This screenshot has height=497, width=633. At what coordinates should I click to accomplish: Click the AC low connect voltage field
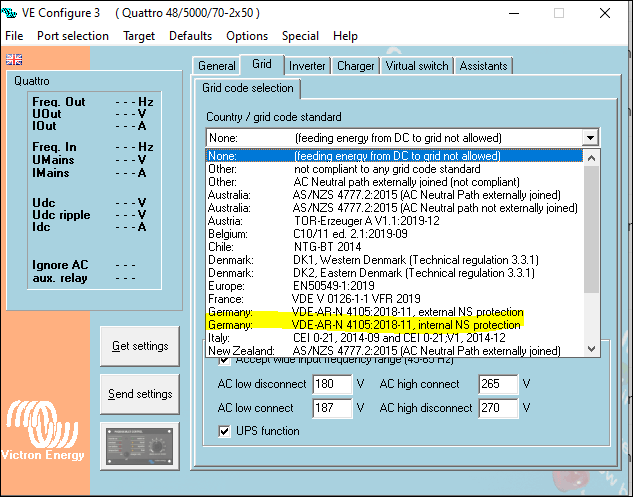pyautogui.click(x=332, y=408)
